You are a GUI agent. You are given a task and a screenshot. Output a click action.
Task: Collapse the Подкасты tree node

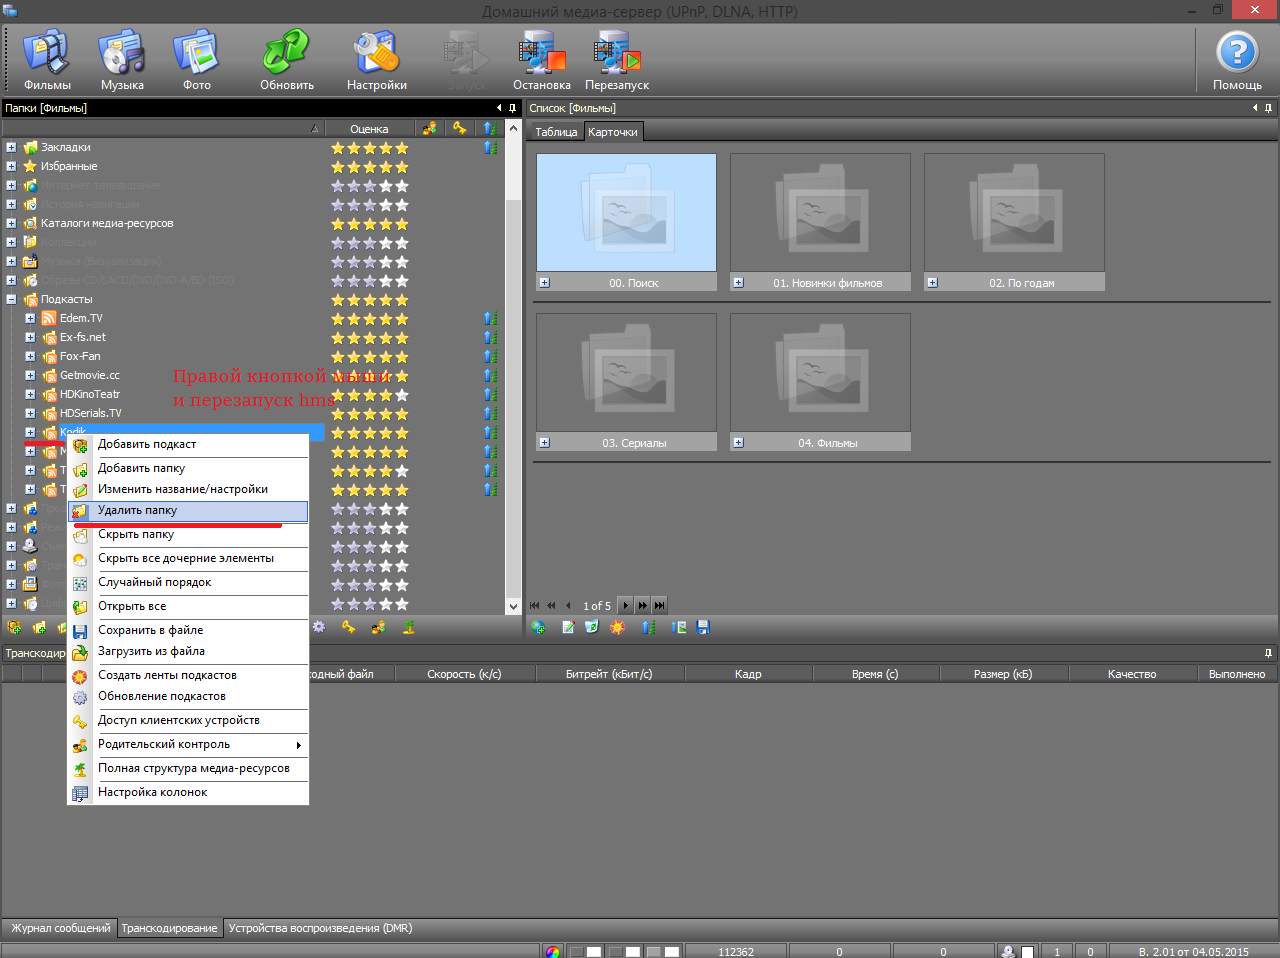[x=11, y=299]
